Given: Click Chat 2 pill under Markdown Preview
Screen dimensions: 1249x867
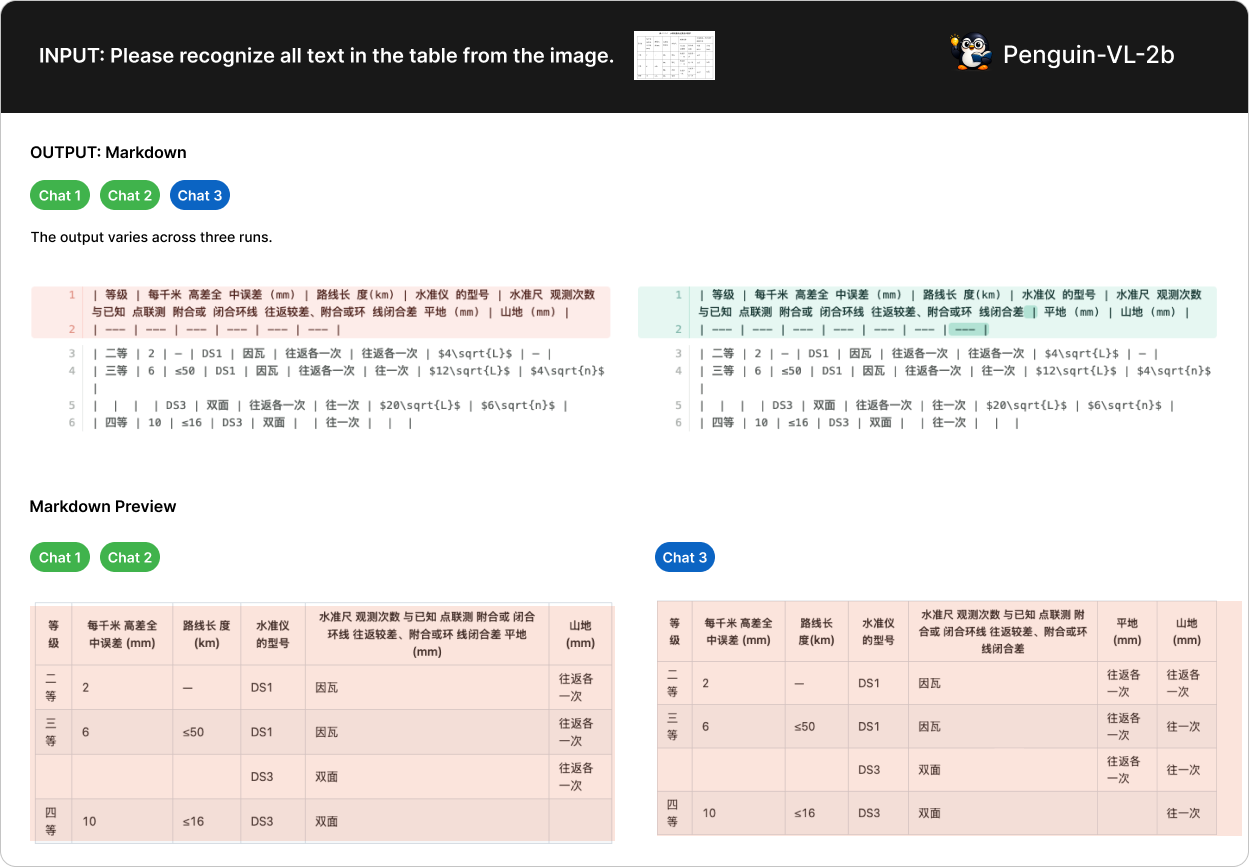Looking at the screenshot, I should (x=130, y=557).
